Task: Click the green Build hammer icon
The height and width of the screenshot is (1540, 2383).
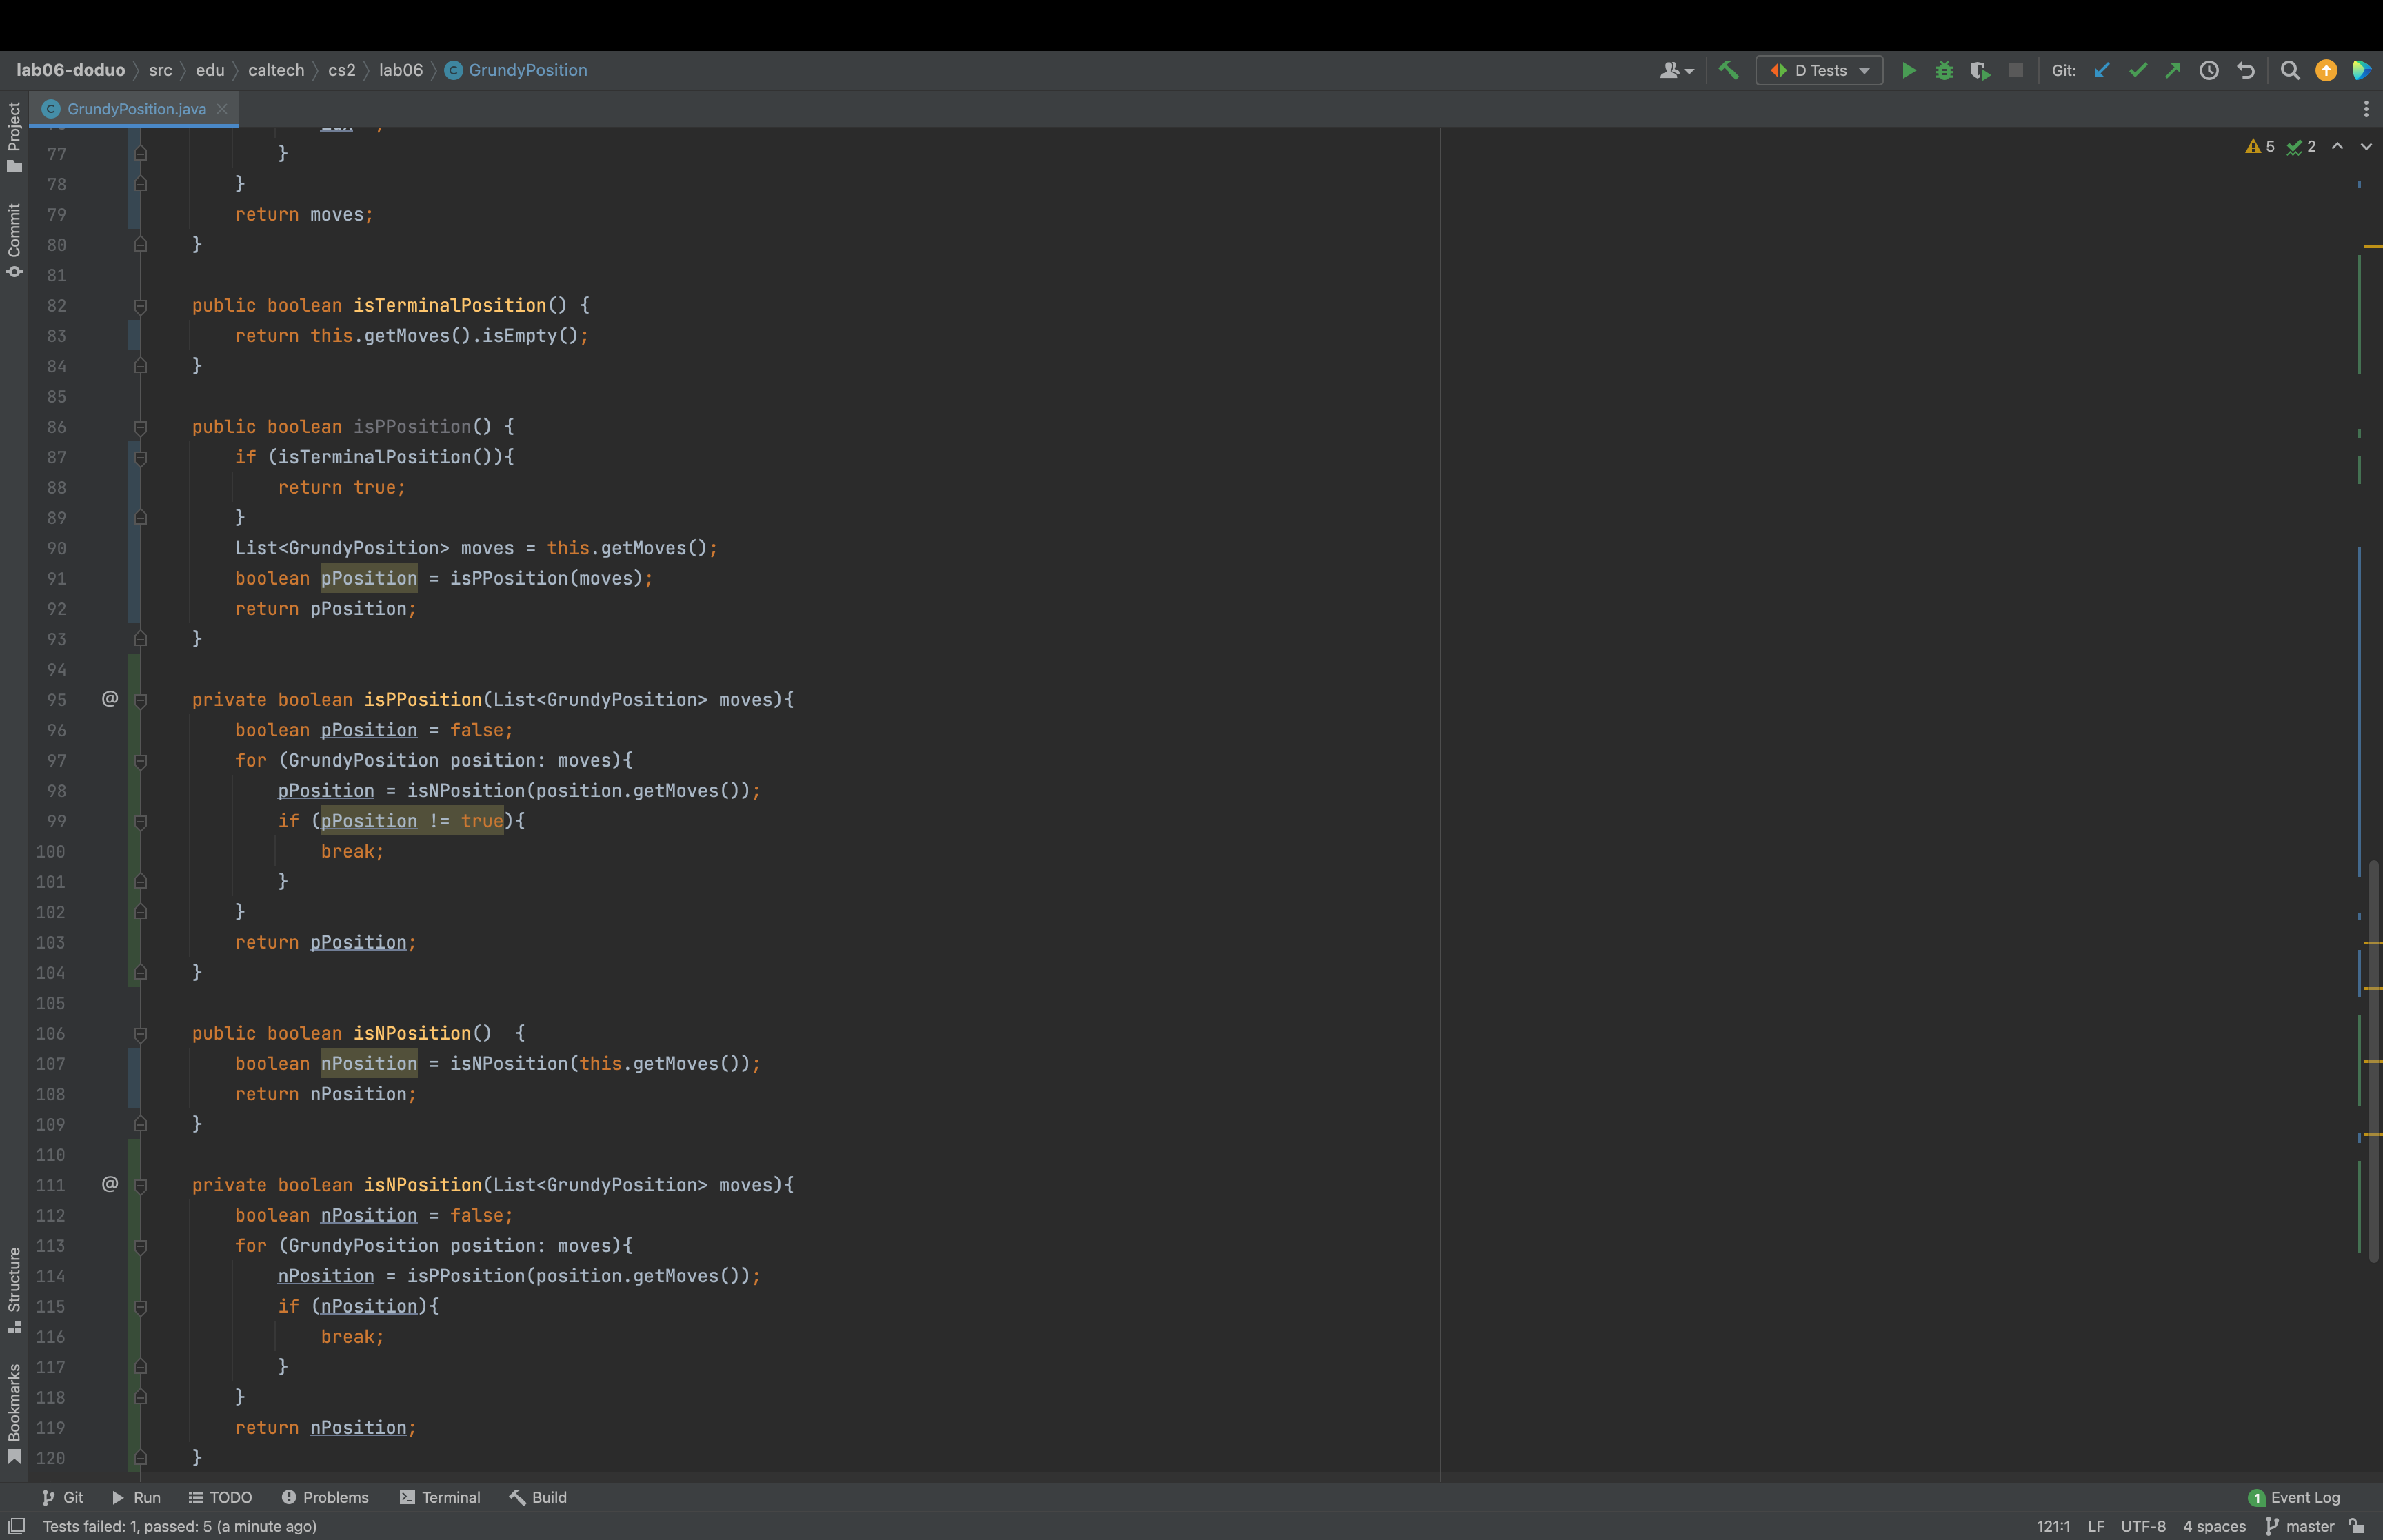Action: pos(1728,70)
